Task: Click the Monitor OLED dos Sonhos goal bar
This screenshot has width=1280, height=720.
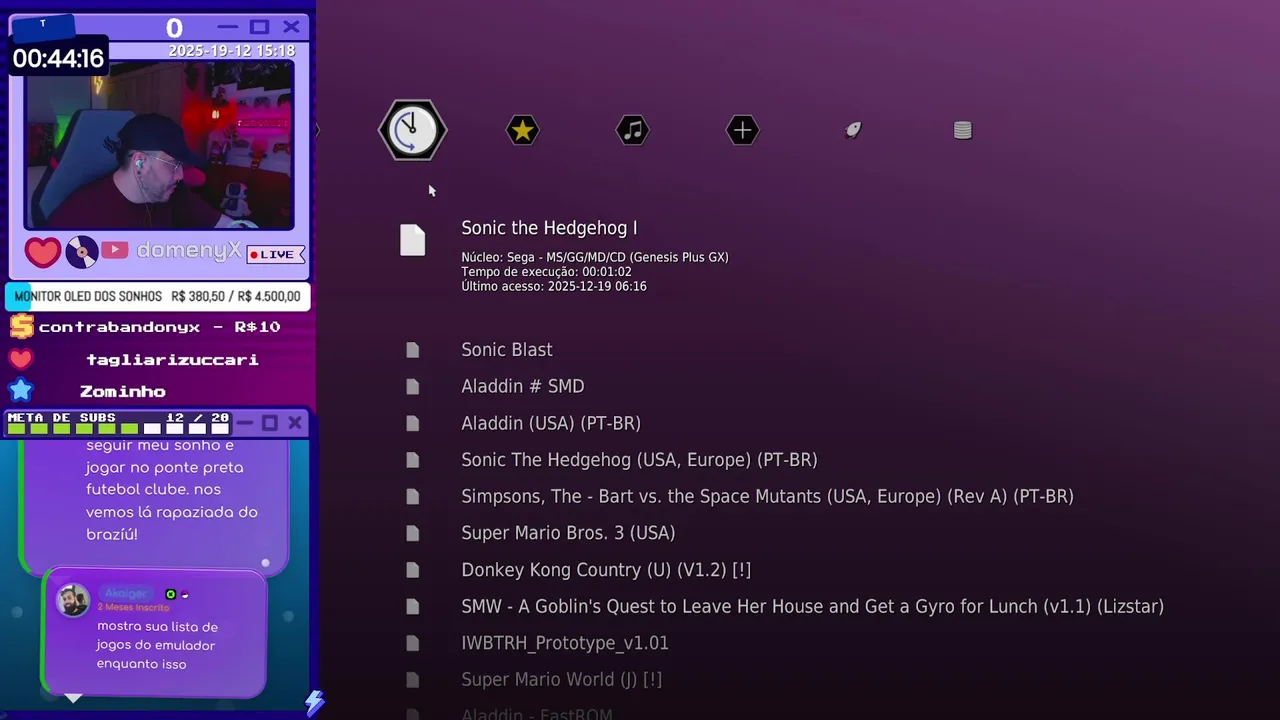Action: coord(158,297)
